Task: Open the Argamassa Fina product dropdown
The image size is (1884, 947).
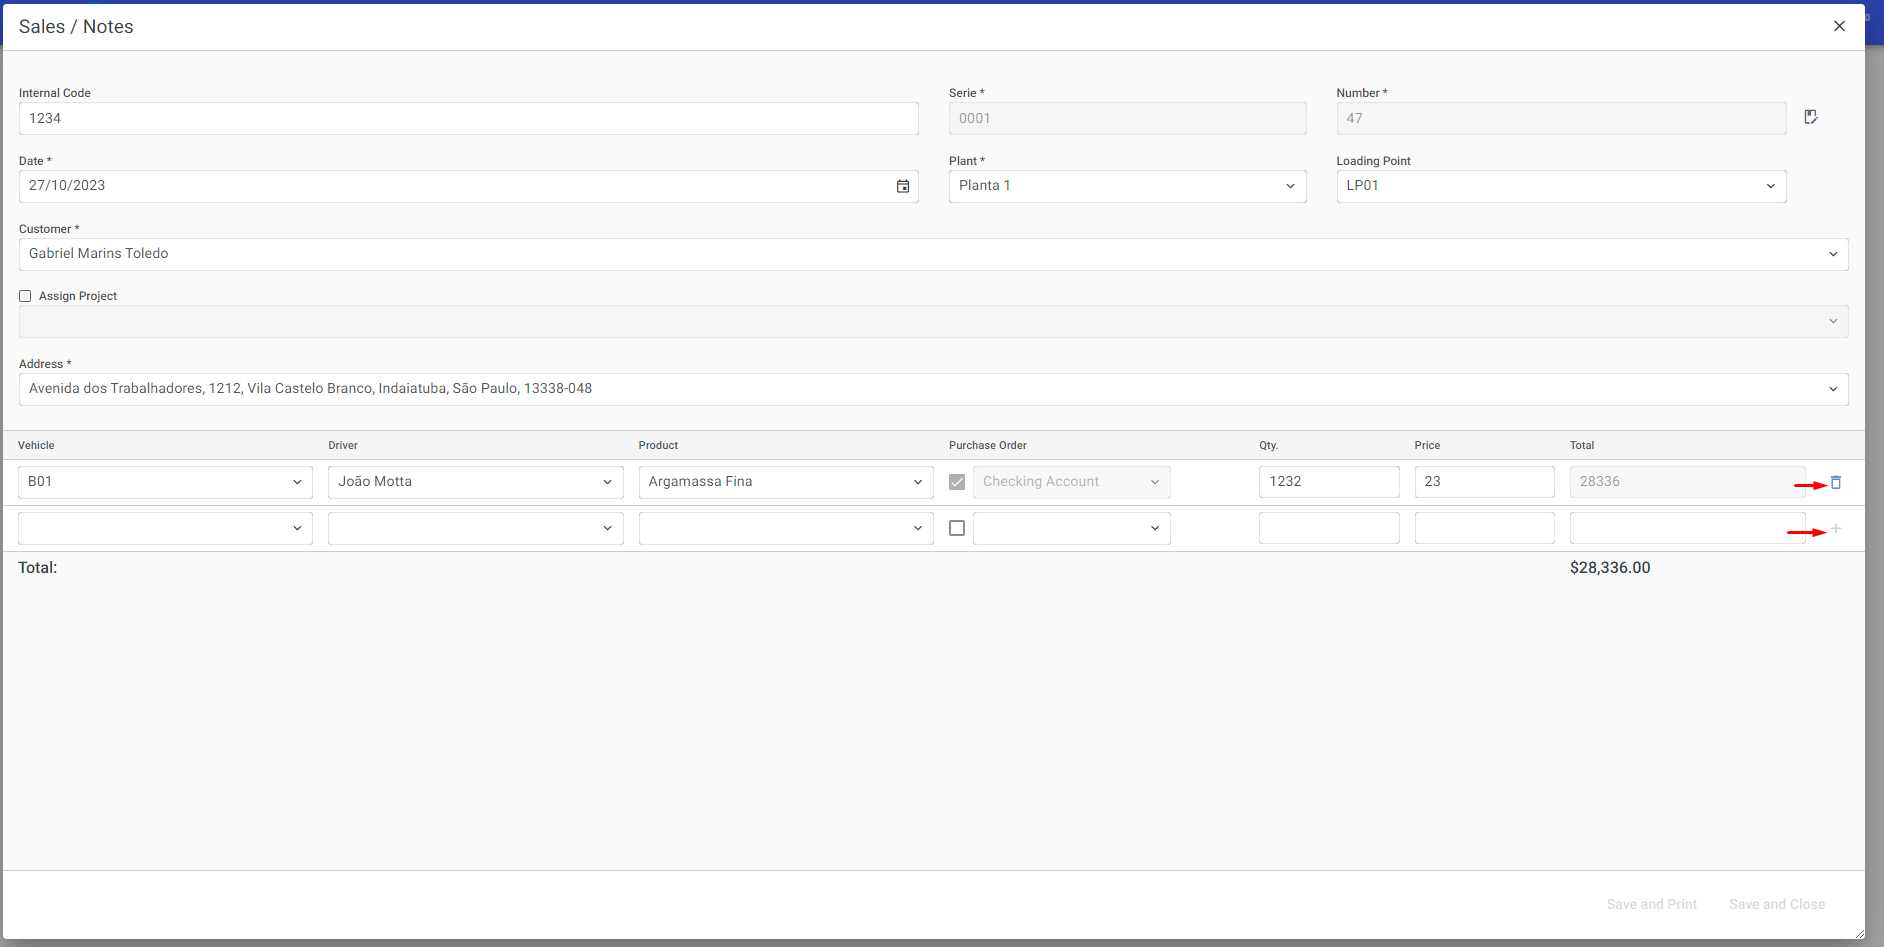Action: click(785, 482)
